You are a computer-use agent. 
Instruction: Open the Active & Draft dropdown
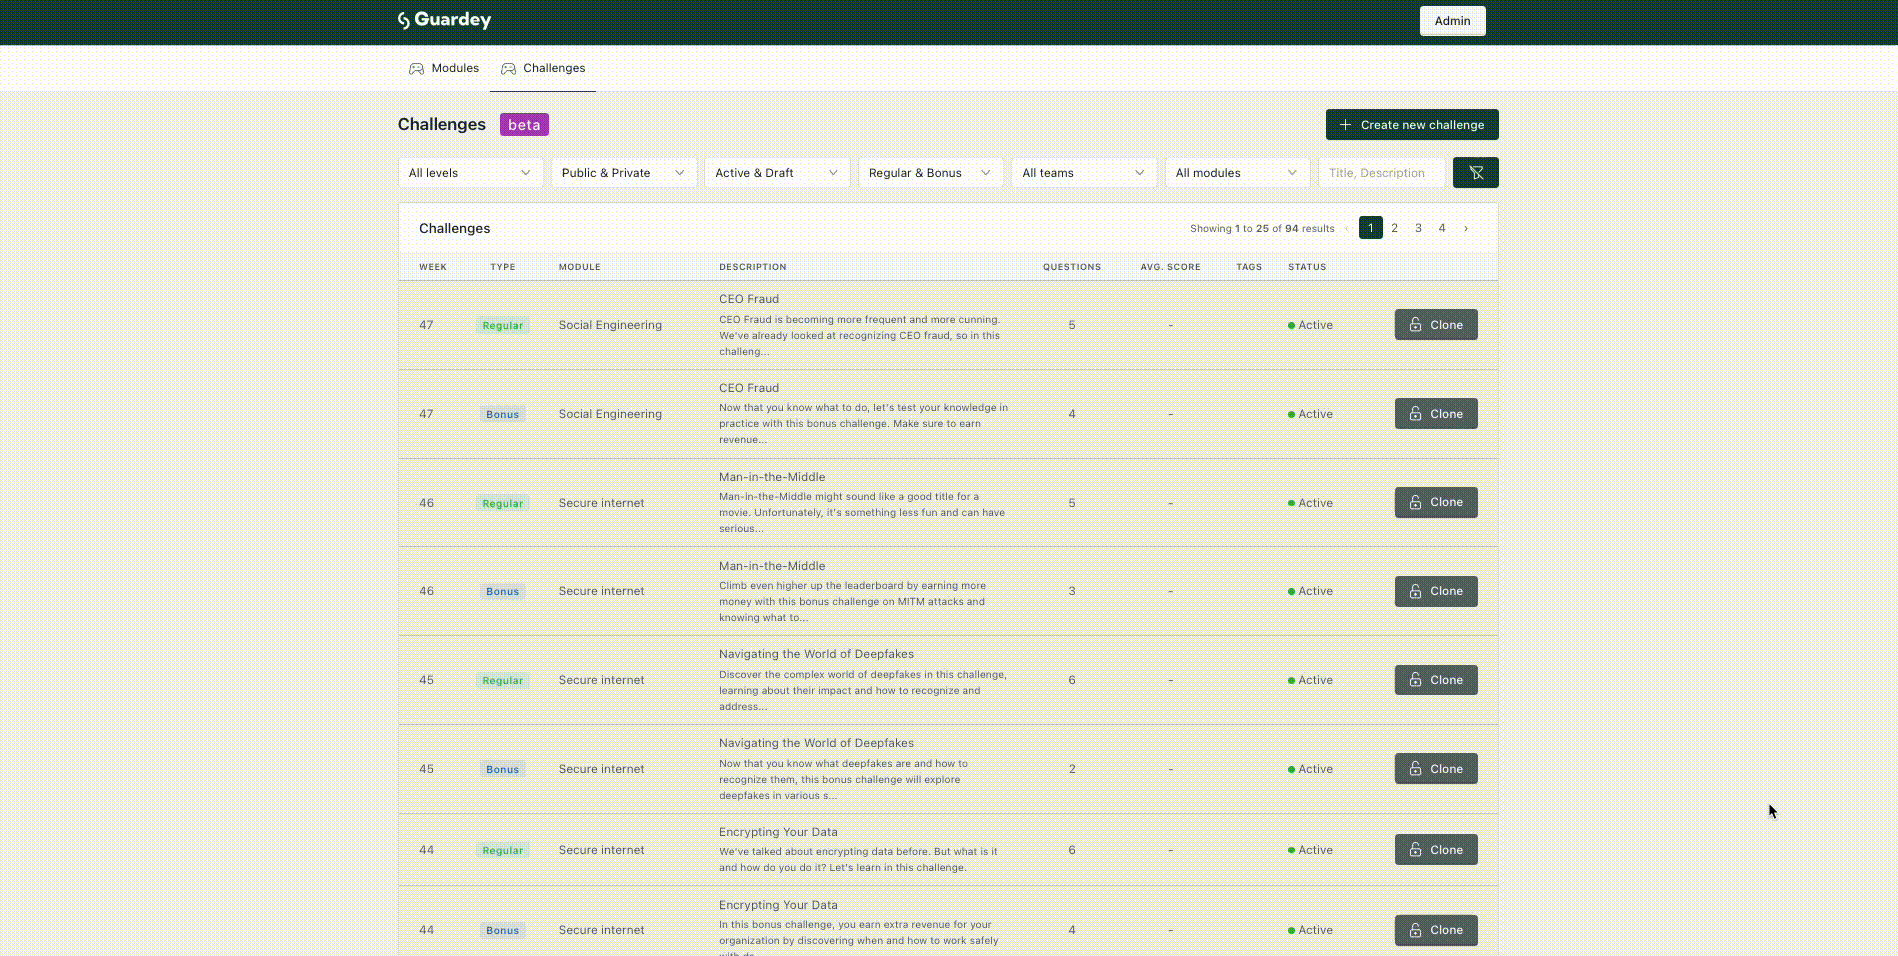point(777,173)
